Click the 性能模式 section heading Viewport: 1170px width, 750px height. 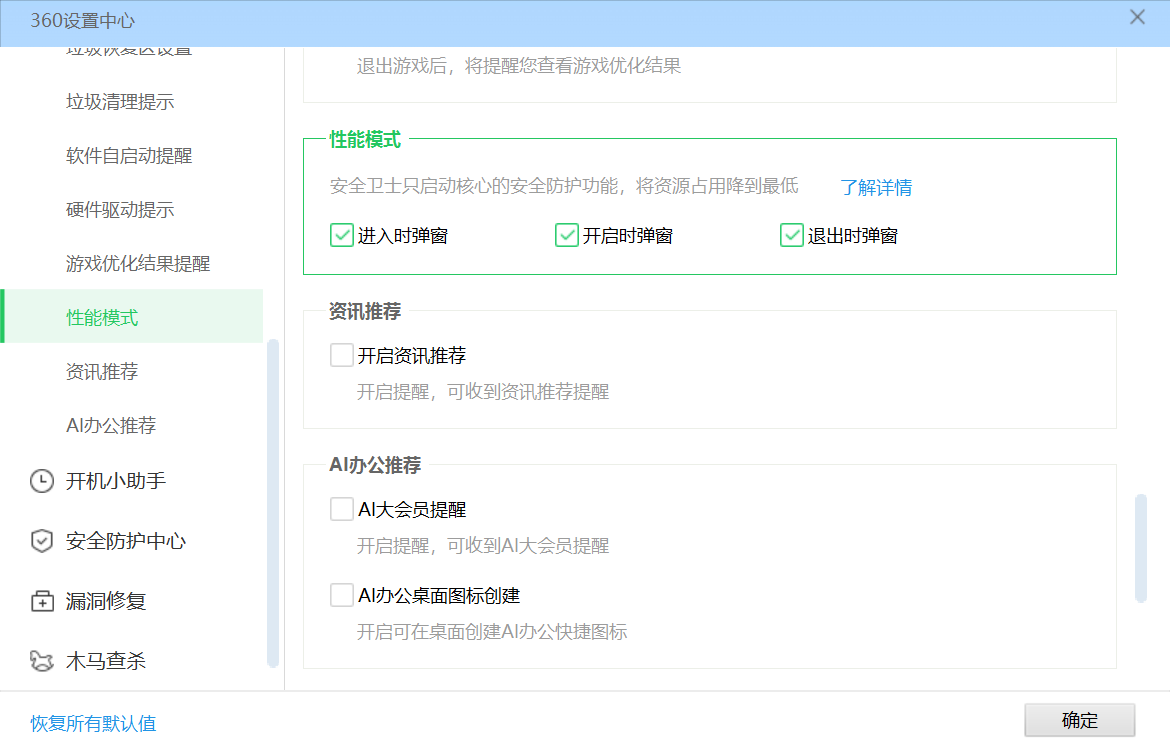(x=366, y=140)
